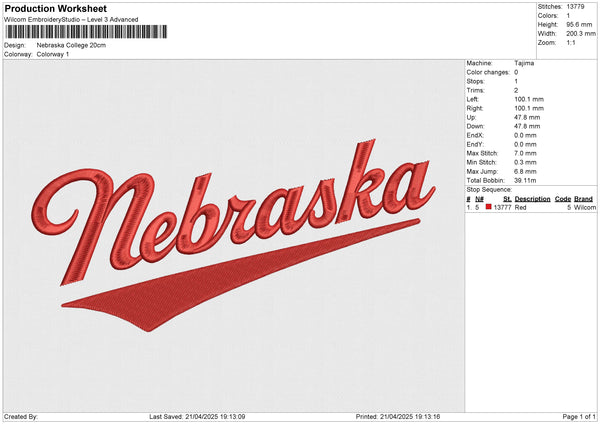
Task: Click the Width value 200.3 mm
Action: (581, 34)
